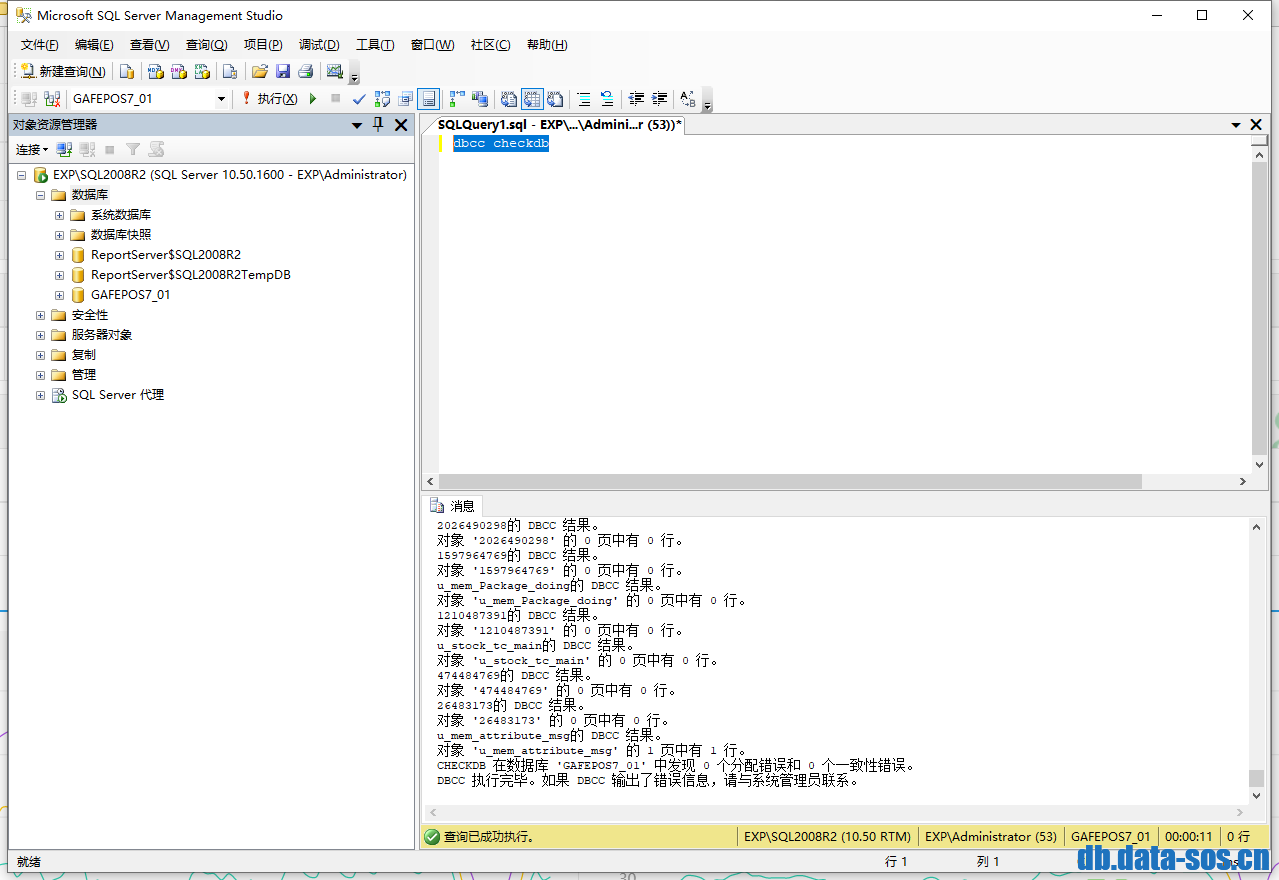The image size is (1279, 880).
Task: Click the SQL Server Compact Query icon
Action: pos(230,71)
